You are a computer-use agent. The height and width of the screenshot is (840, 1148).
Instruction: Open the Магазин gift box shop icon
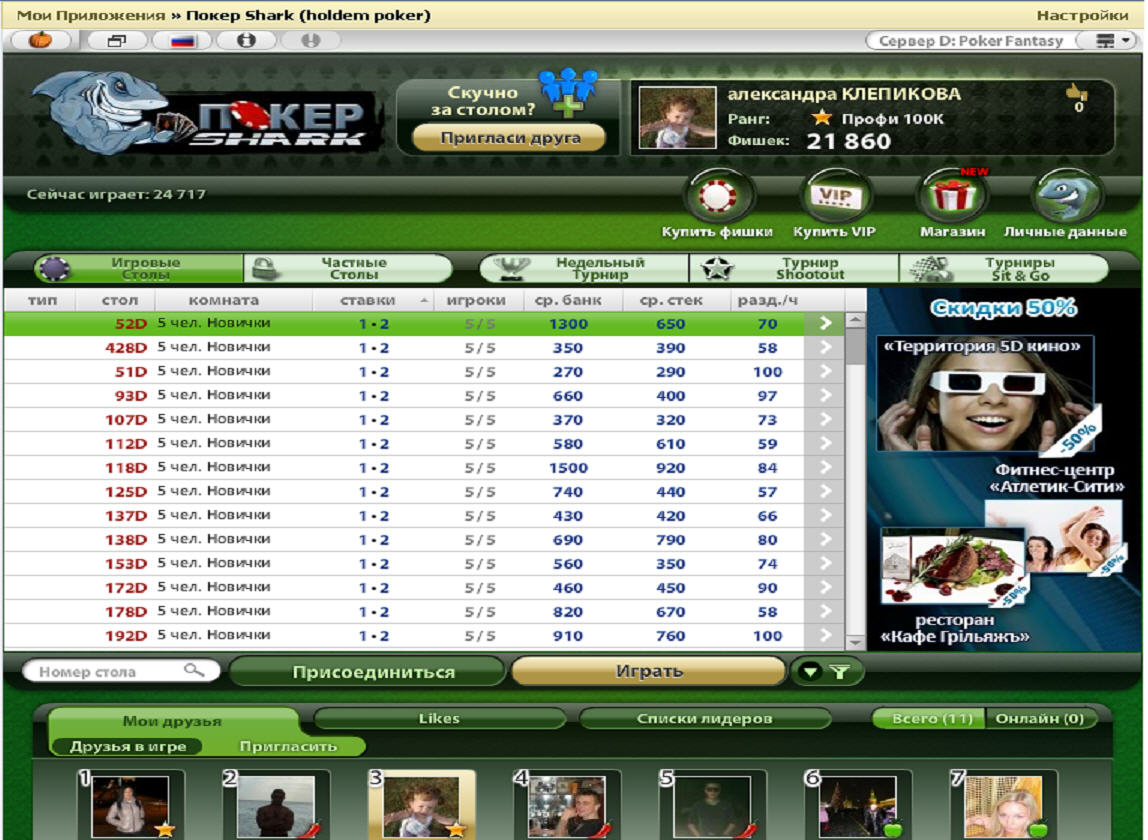pos(951,197)
